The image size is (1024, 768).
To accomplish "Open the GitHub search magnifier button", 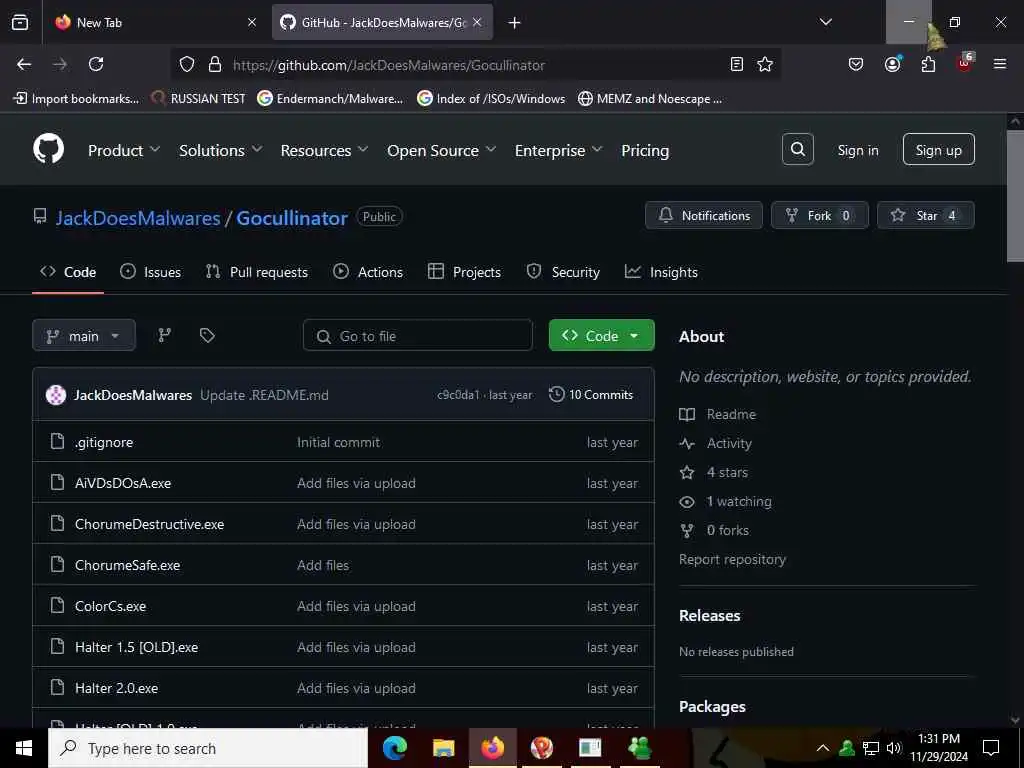I will (797, 150).
